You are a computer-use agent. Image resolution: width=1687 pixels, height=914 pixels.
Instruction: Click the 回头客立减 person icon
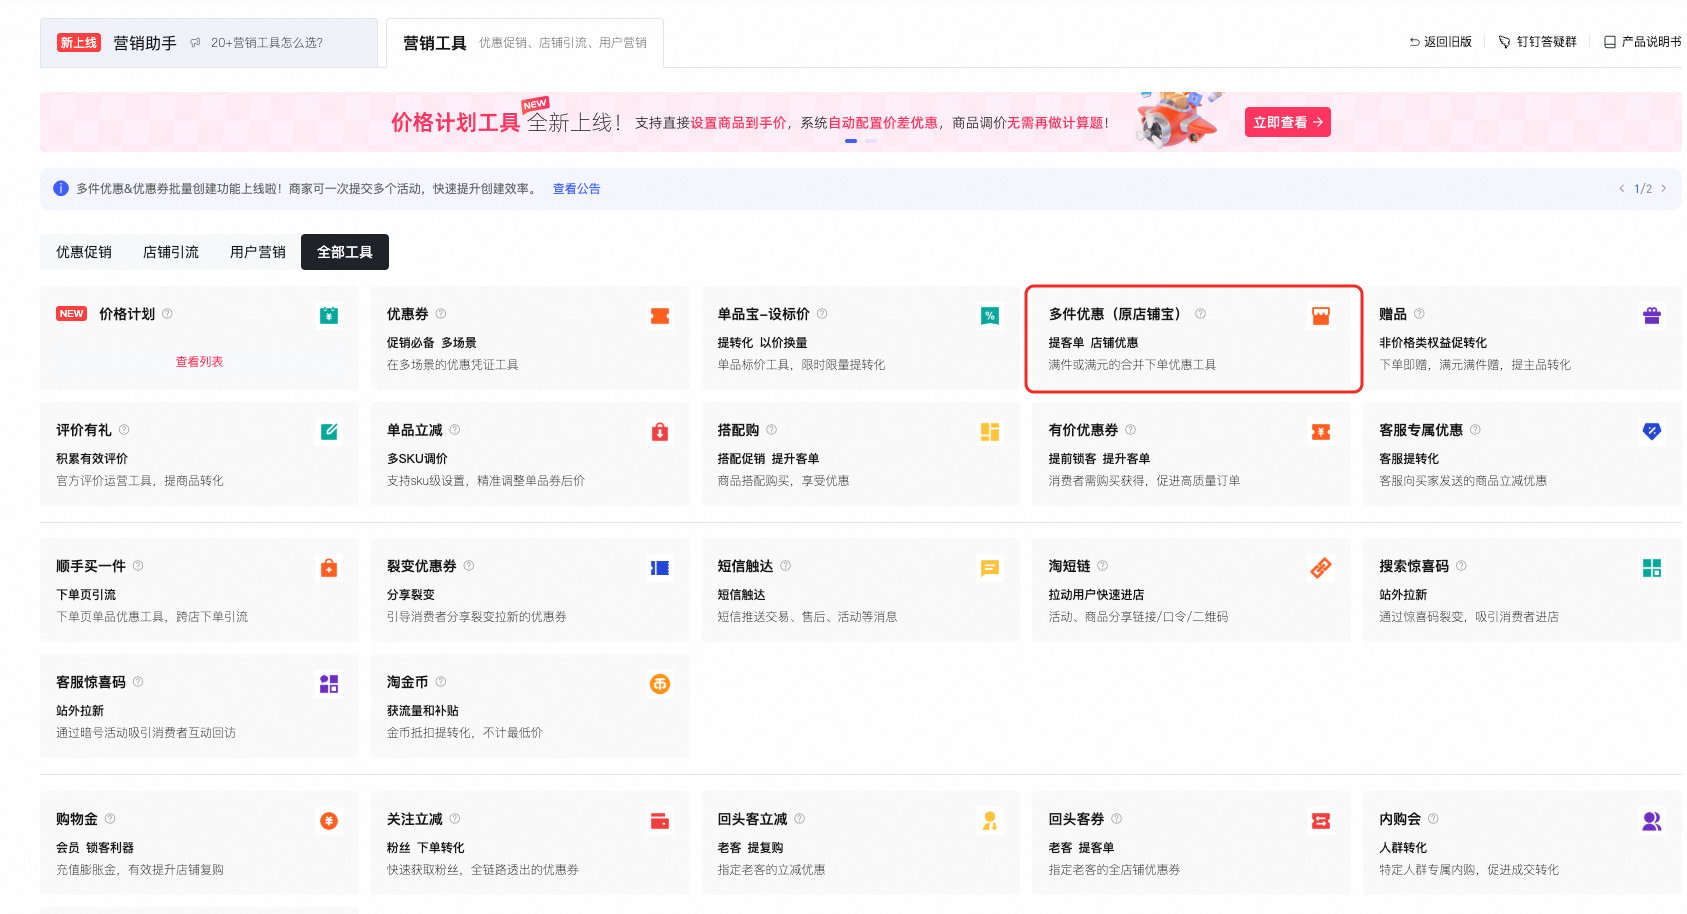pyautogui.click(x=990, y=821)
